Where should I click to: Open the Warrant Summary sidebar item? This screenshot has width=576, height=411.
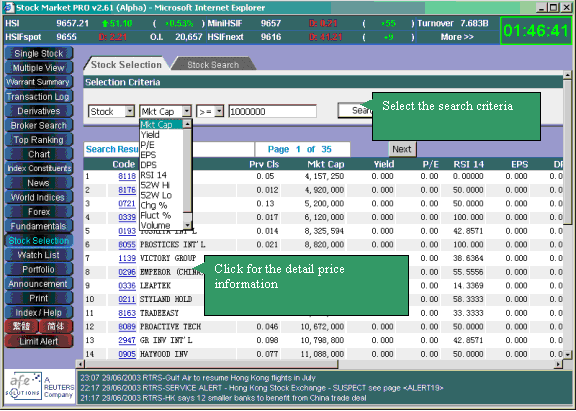pyautogui.click(x=39, y=82)
